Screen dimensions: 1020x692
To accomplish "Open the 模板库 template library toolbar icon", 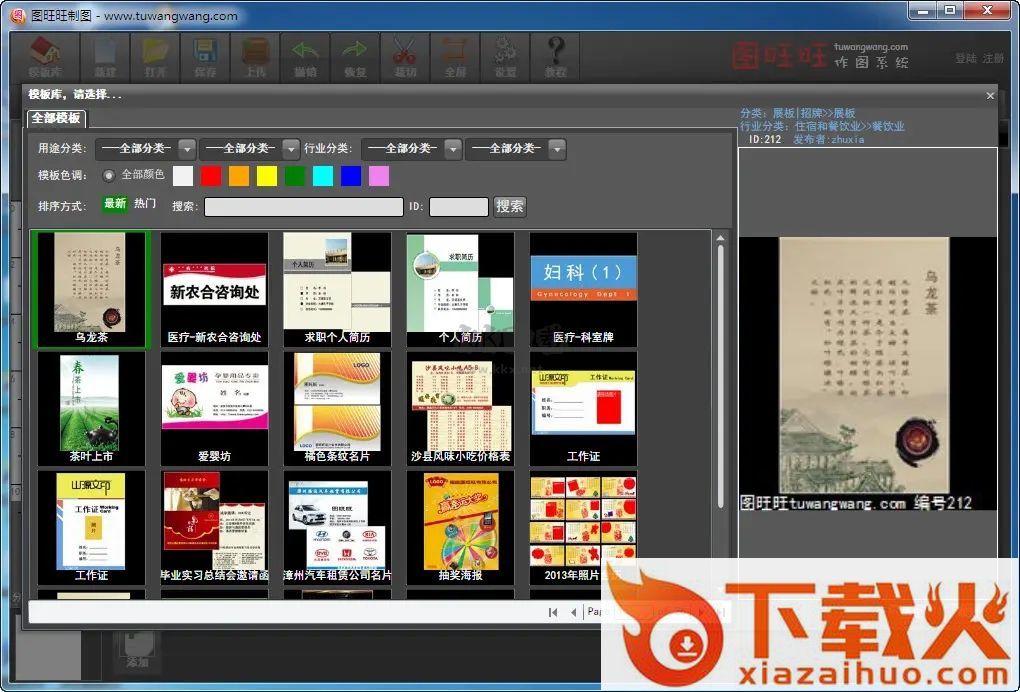I will (x=44, y=57).
